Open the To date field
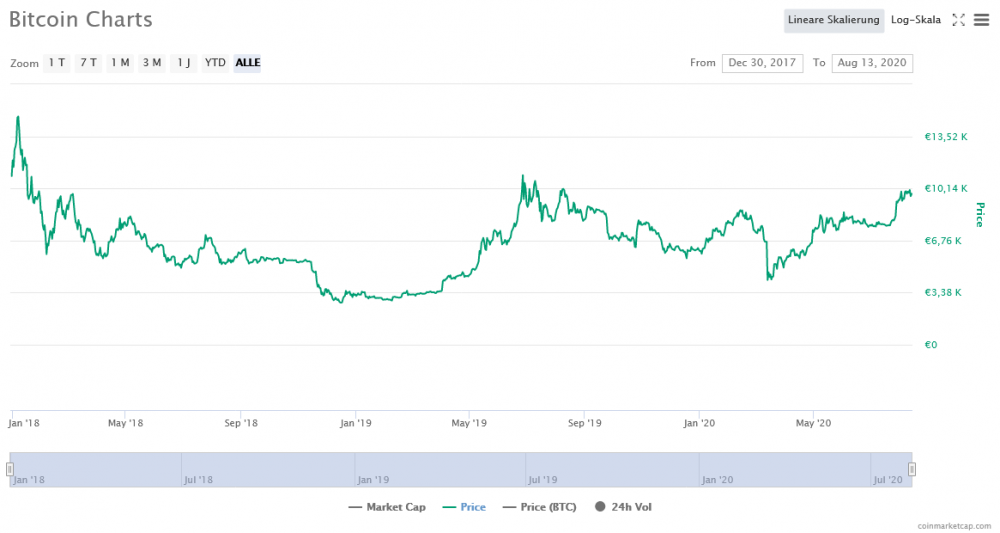The width and height of the screenshot is (1000, 533). (872, 62)
